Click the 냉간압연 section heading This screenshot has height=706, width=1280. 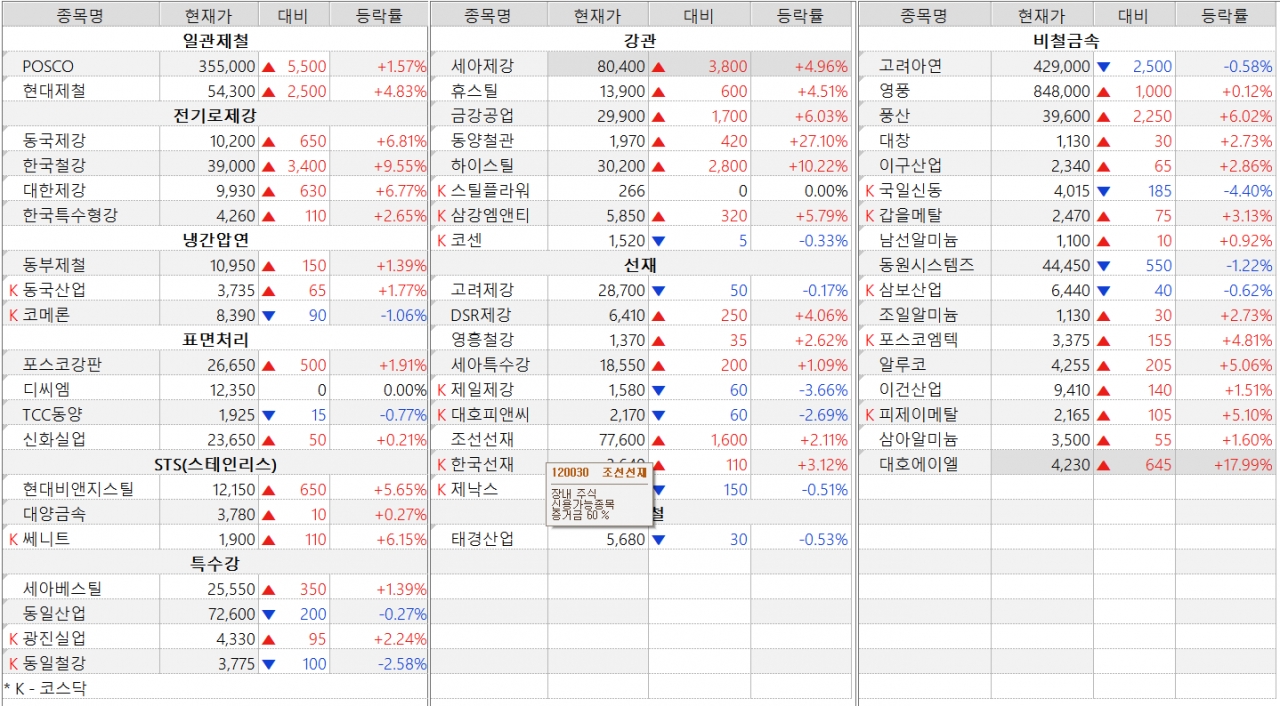[215, 241]
